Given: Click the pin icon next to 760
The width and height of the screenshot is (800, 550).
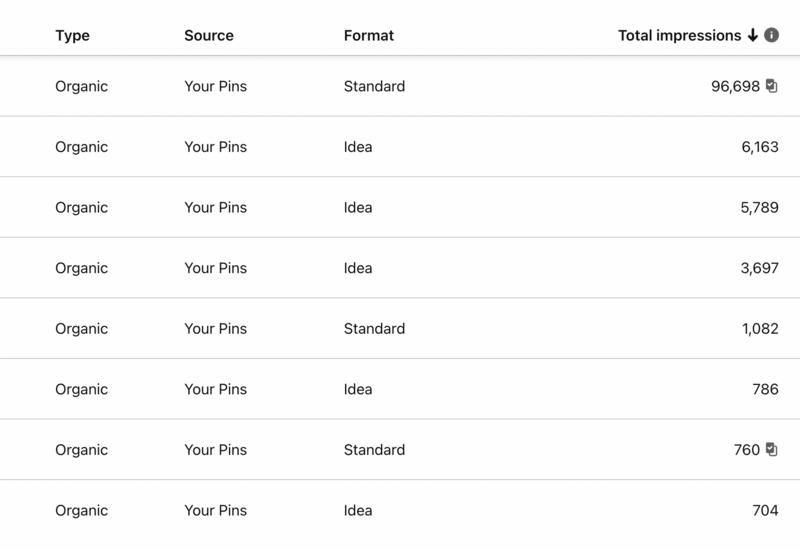Looking at the screenshot, I should (x=771, y=449).
